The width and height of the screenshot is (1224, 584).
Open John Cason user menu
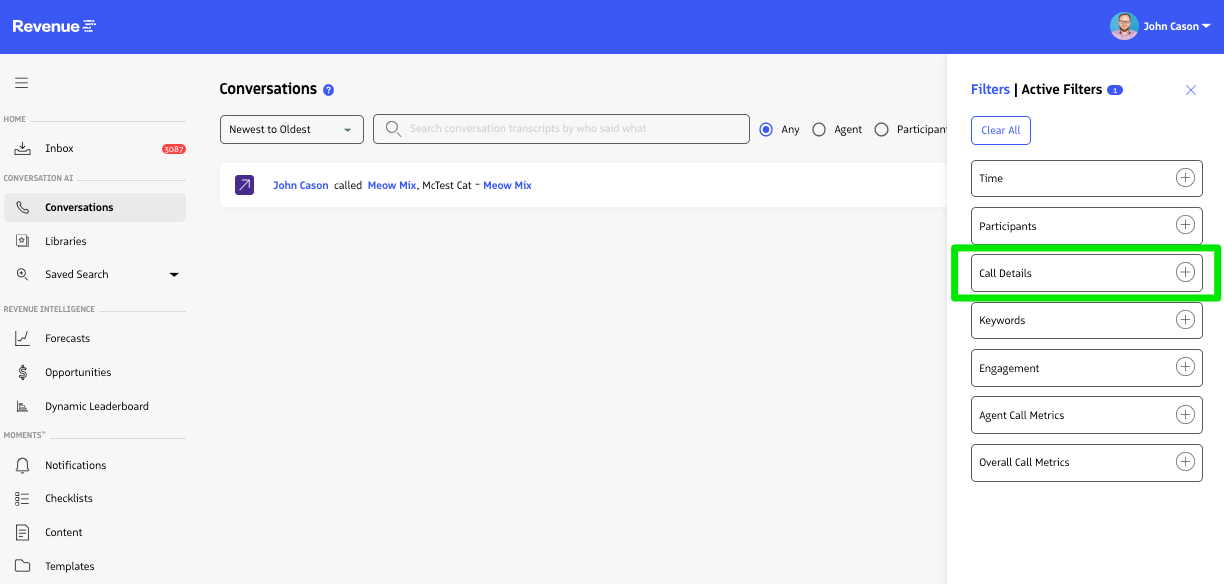point(1161,26)
